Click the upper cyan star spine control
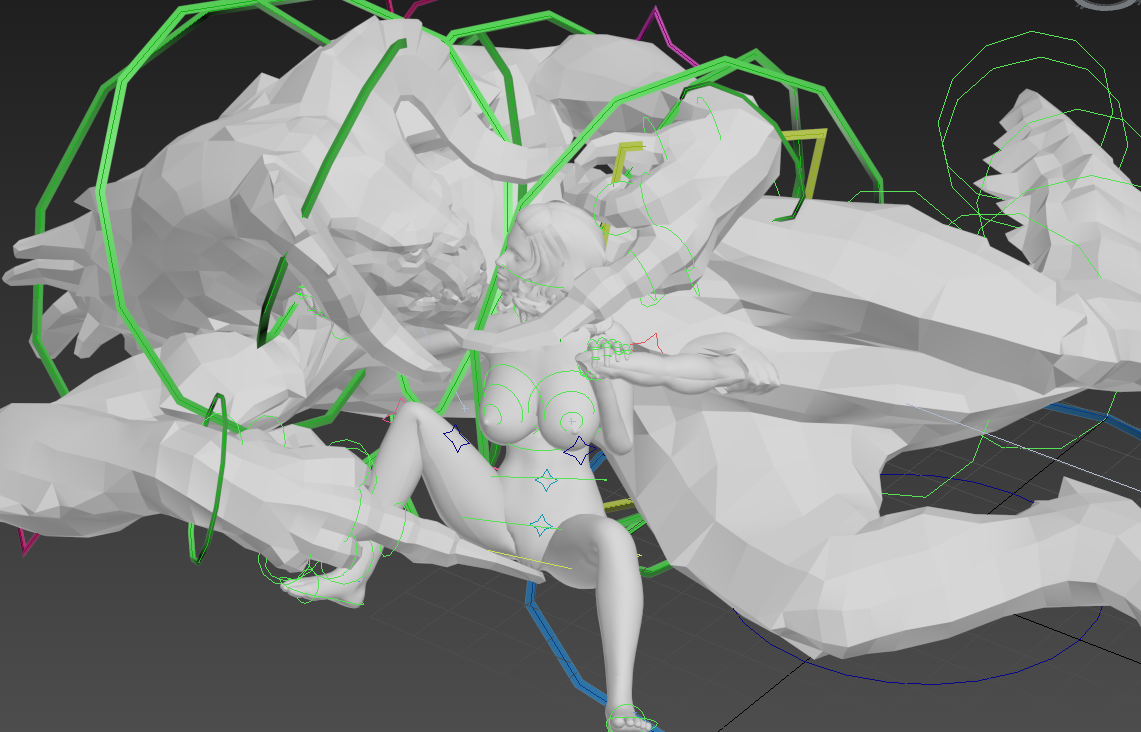Viewport: 1141px width, 732px height. coord(546,480)
